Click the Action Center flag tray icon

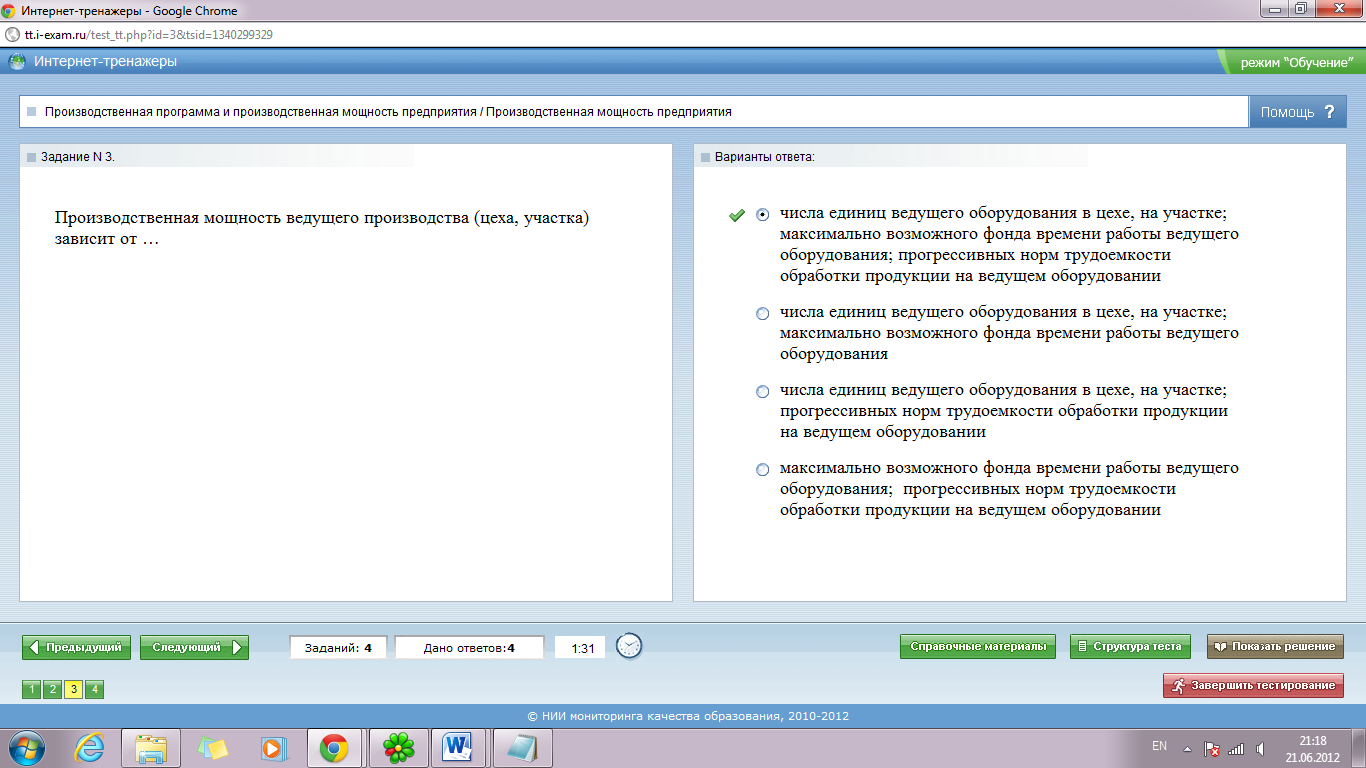pos(1211,748)
